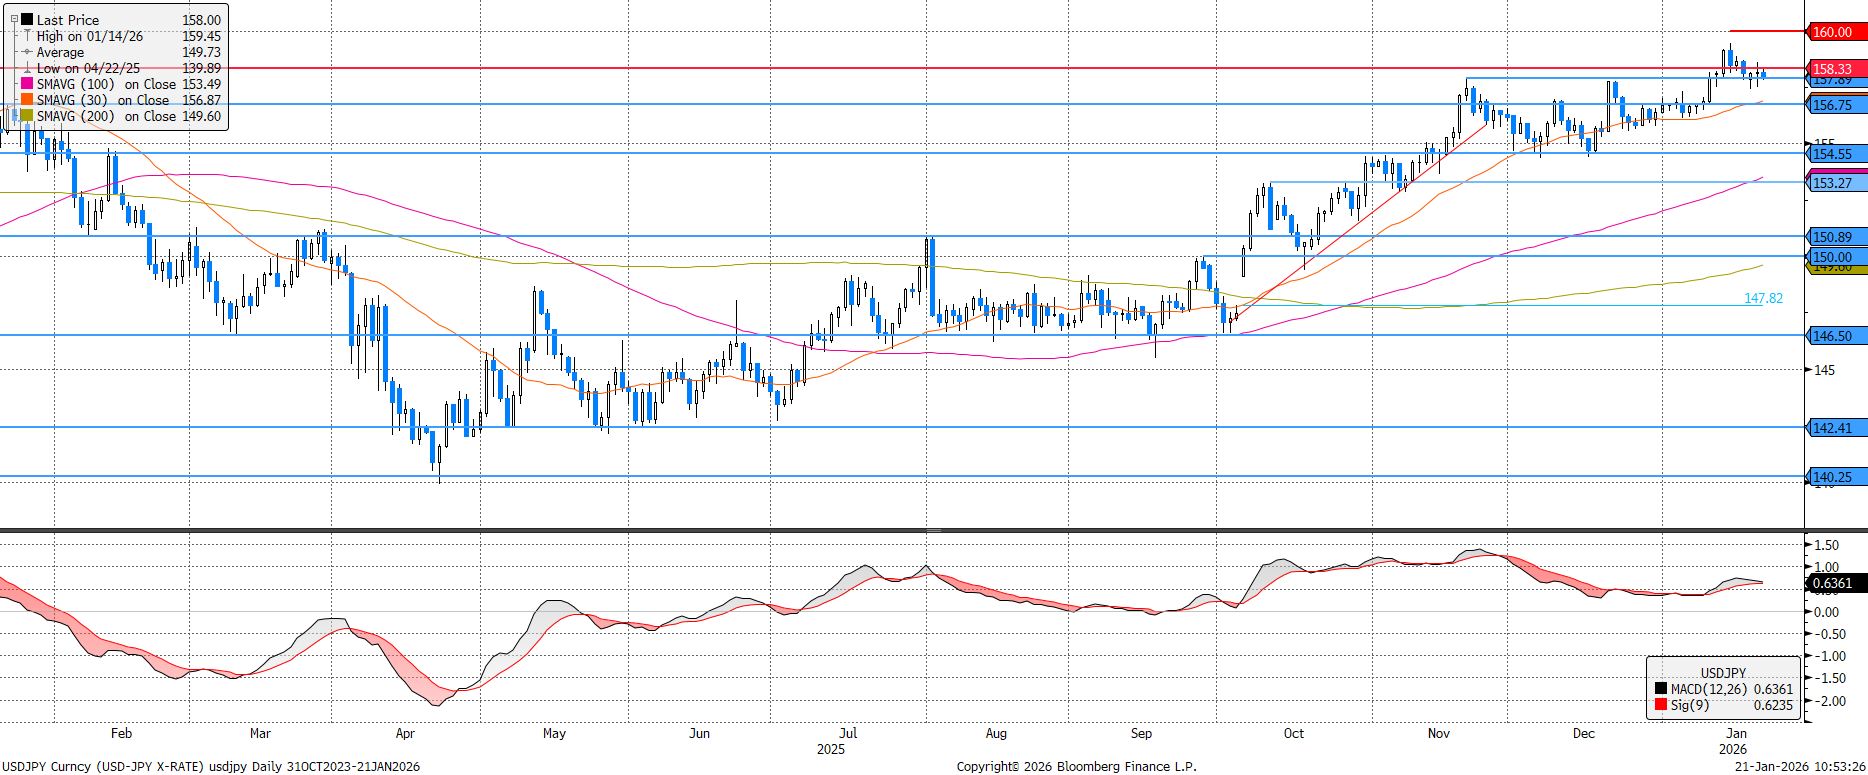Select the 150.89 horizontal line label
The width and height of the screenshot is (1868, 775).
point(1834,237)
